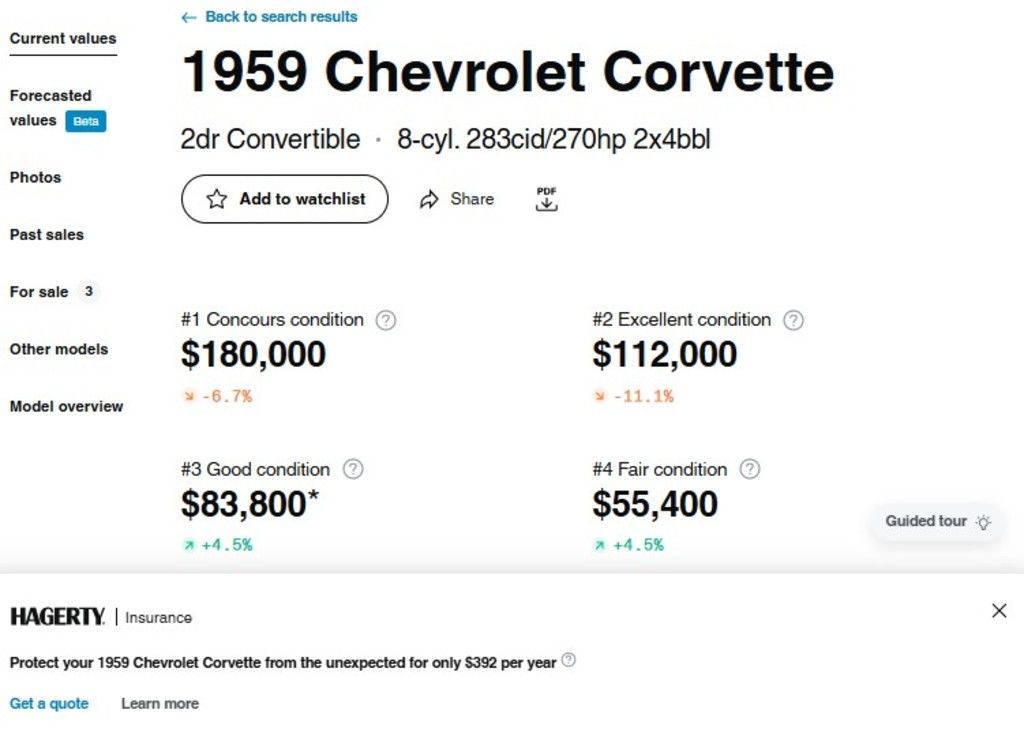Click help icon beside #2 Excellent condition

[x=793, y=320]
